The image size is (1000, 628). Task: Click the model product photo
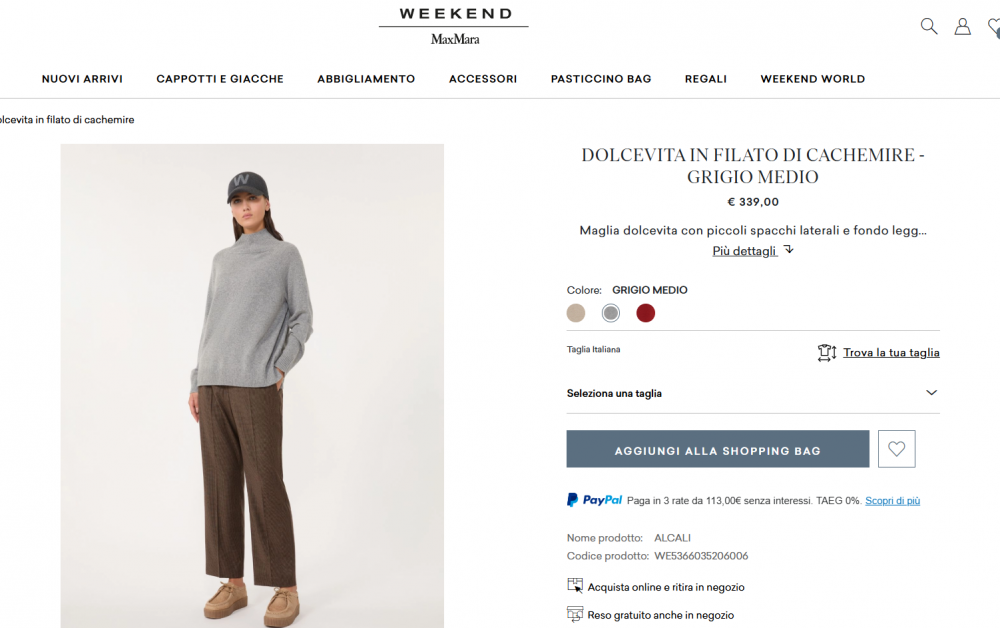coord(252,385)
